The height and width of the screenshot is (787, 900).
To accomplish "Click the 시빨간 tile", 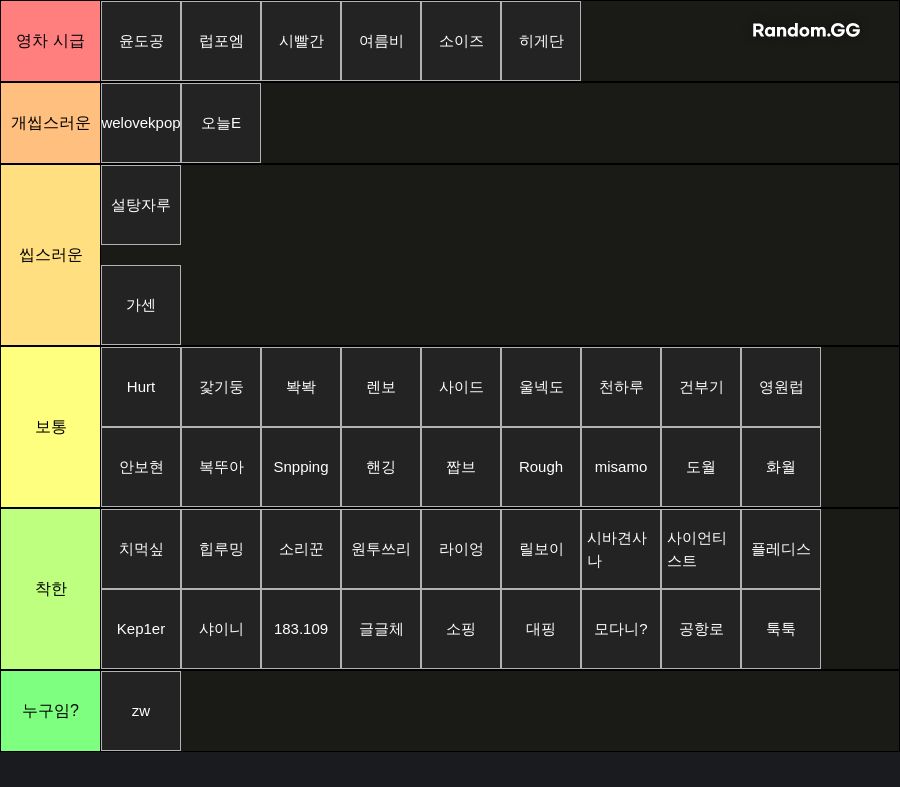I will tap(301, 41).
